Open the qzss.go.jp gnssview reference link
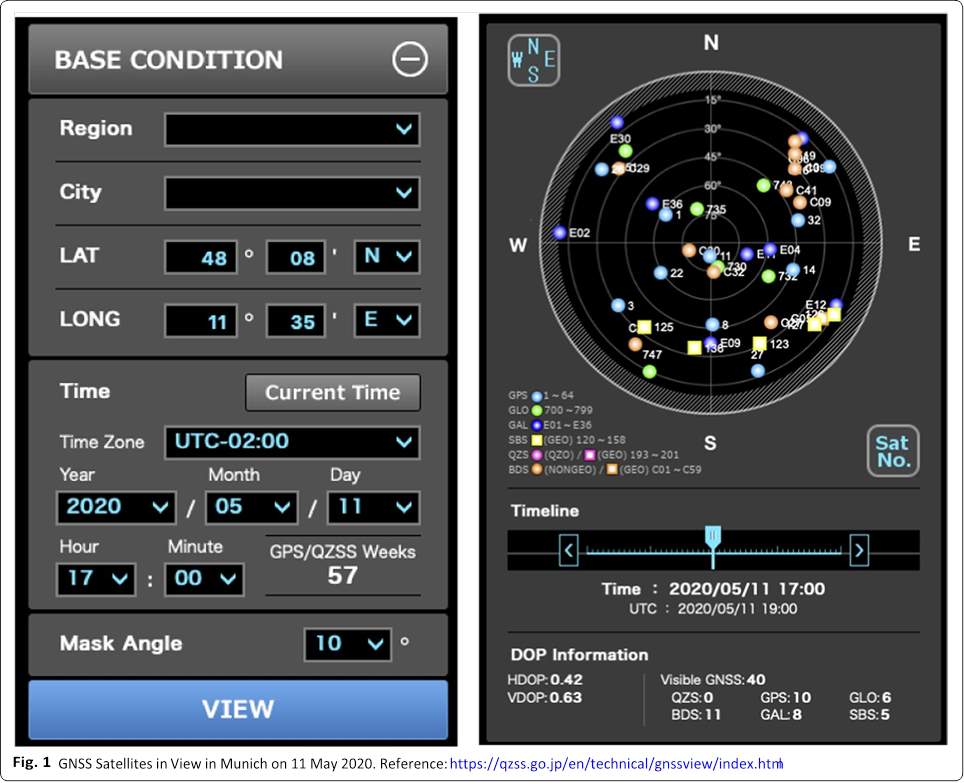 [x=616, y=764]
